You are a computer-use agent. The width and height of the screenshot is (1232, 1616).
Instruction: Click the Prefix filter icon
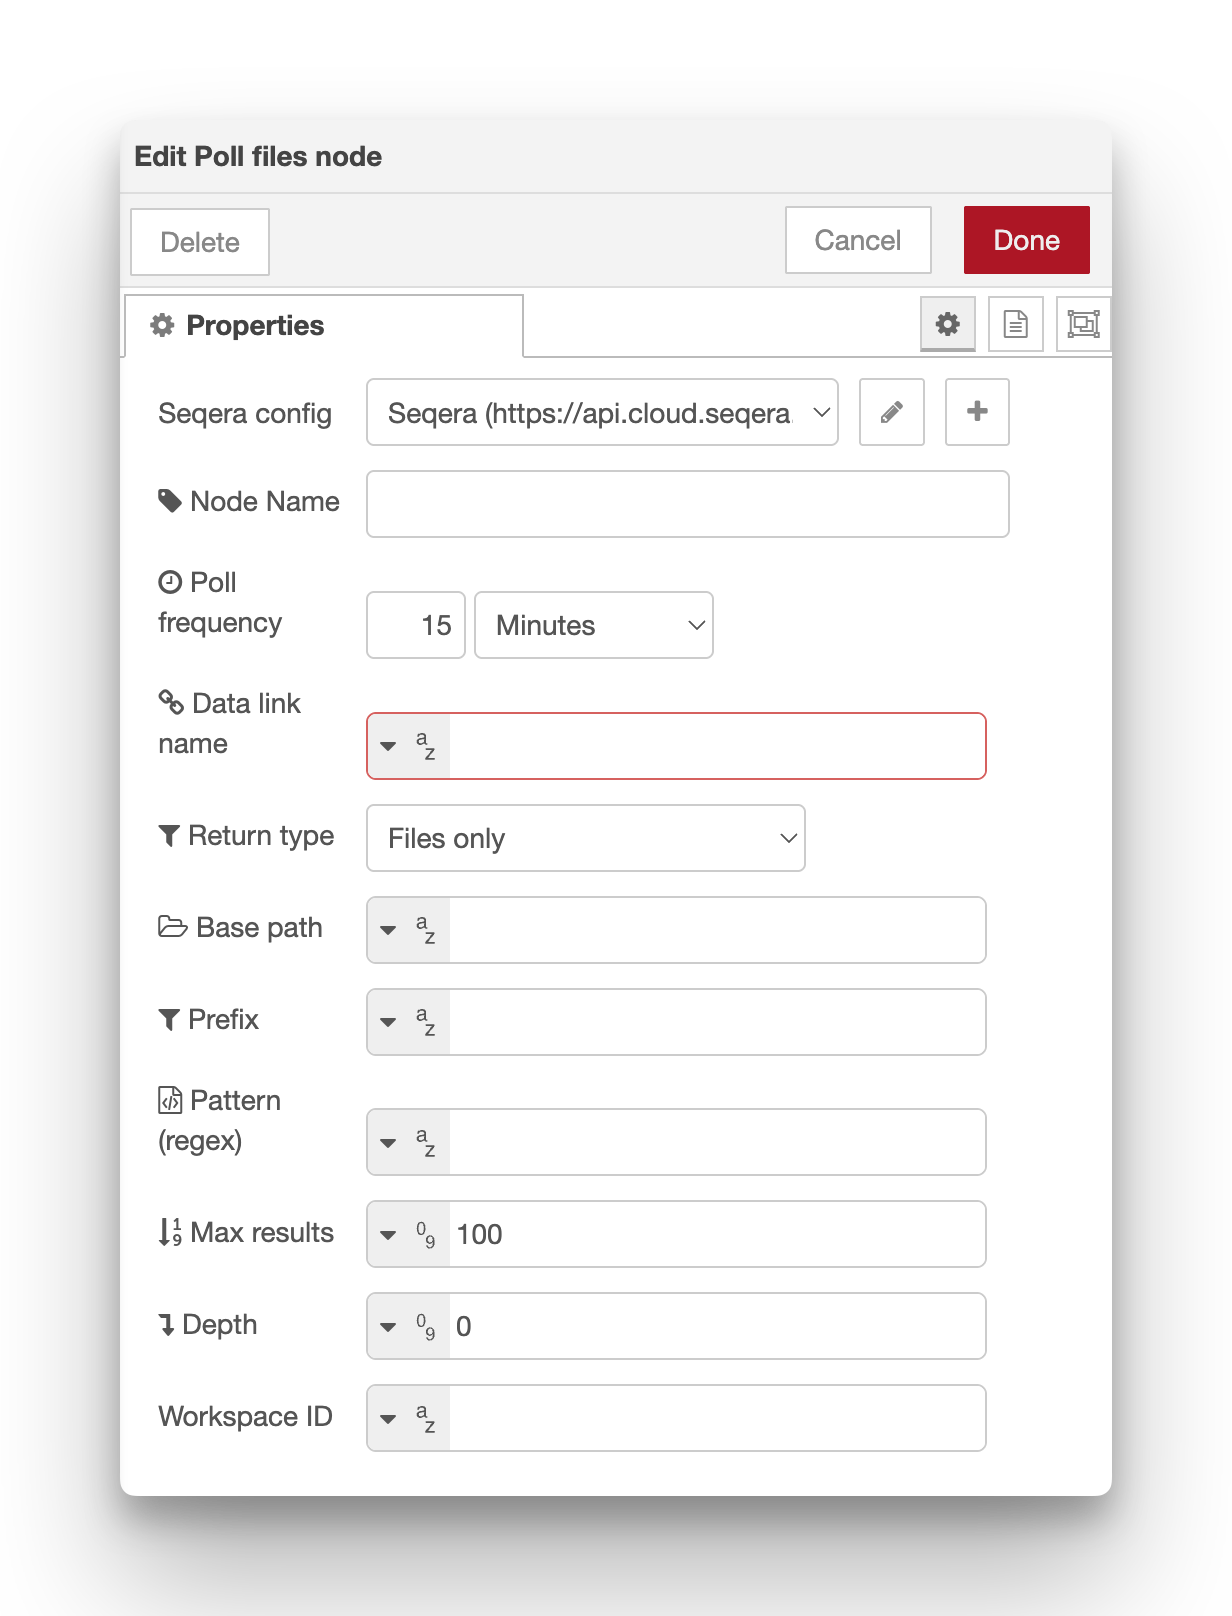click(x=169, y=1019)
